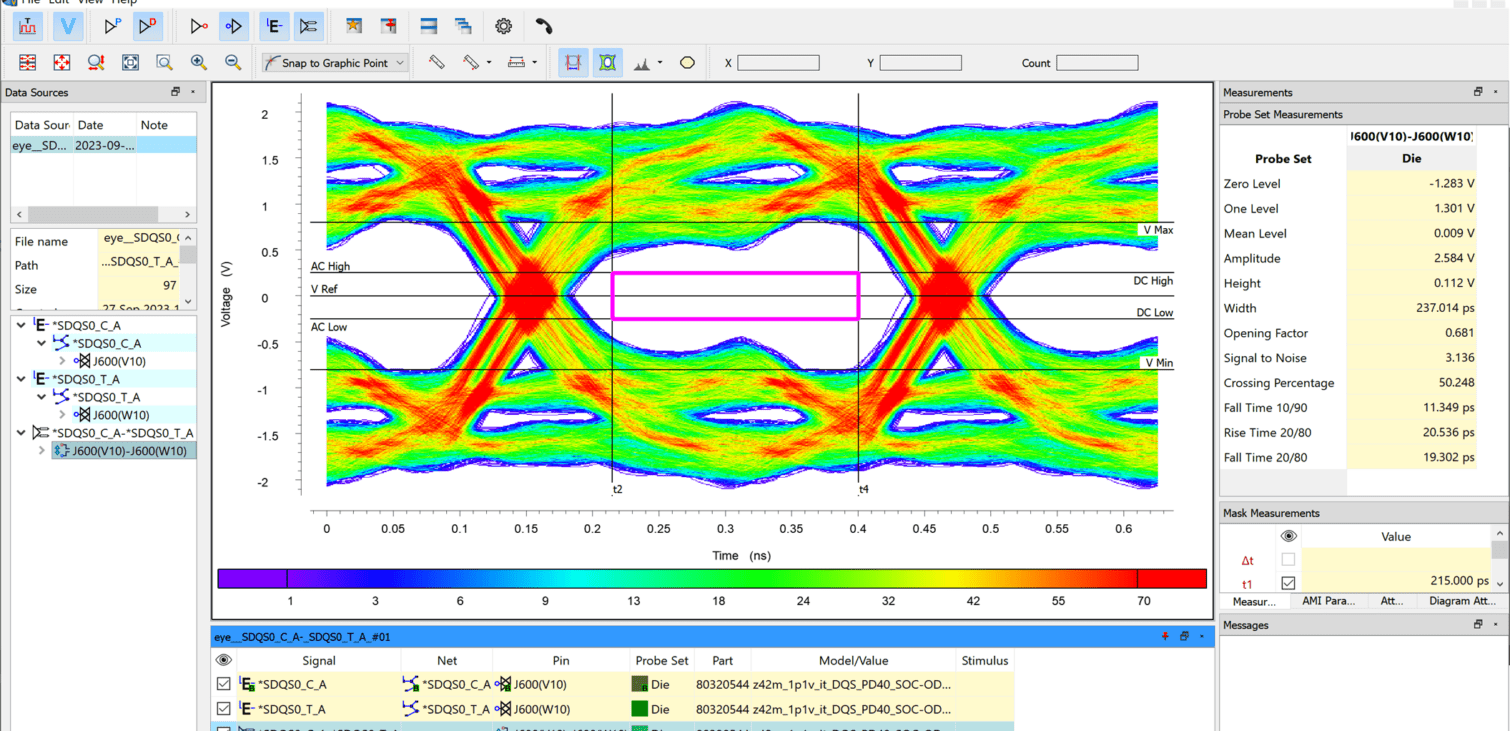Expand the J600(V10) tree node
The height and width of the screenshot is (731, 1510).
[63, 361]
